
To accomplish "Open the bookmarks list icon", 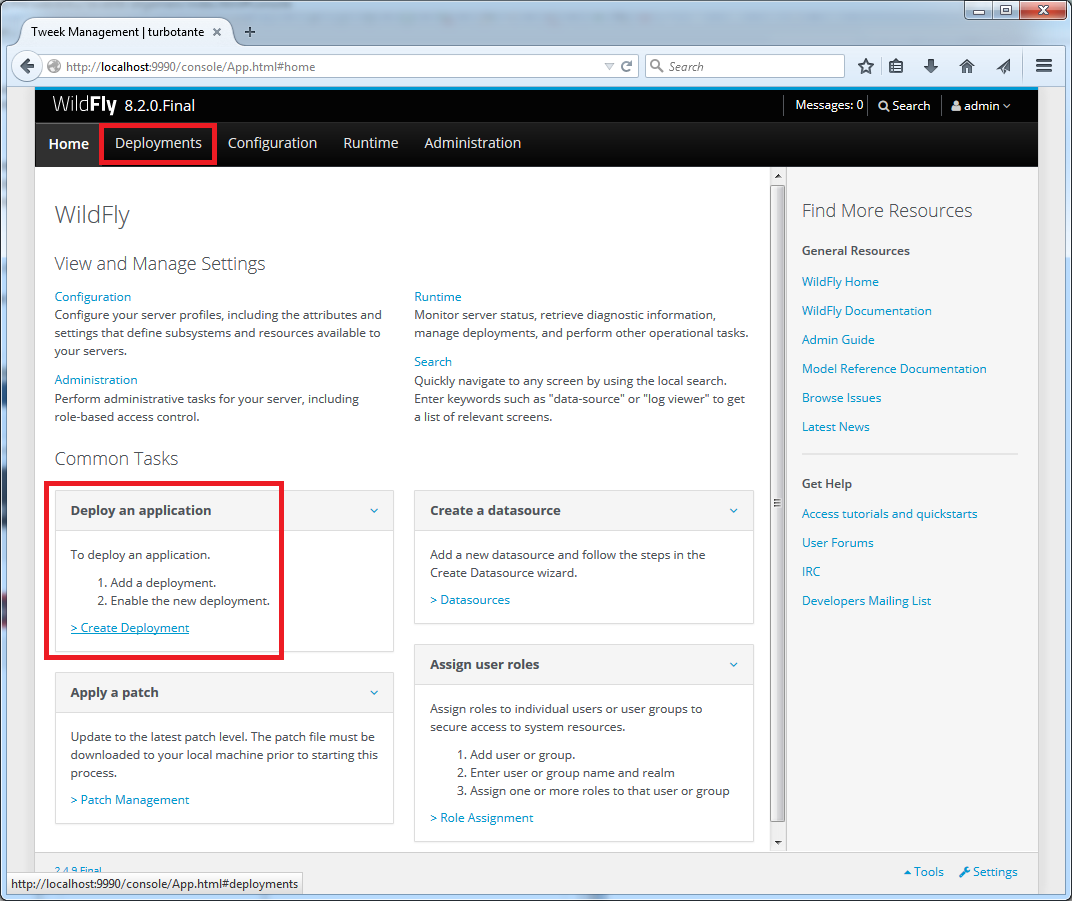I will (x=896, y=66).
